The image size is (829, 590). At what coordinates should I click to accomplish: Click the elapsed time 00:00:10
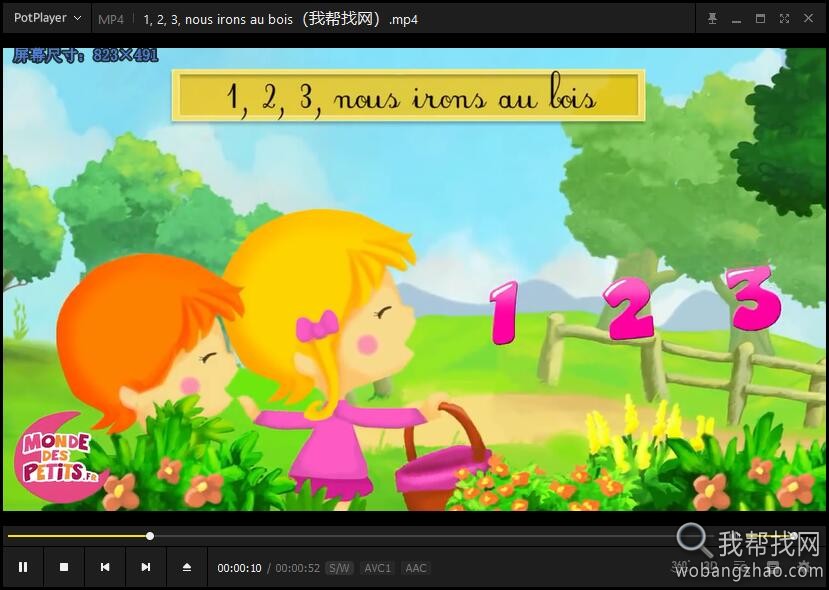[240, 568]
